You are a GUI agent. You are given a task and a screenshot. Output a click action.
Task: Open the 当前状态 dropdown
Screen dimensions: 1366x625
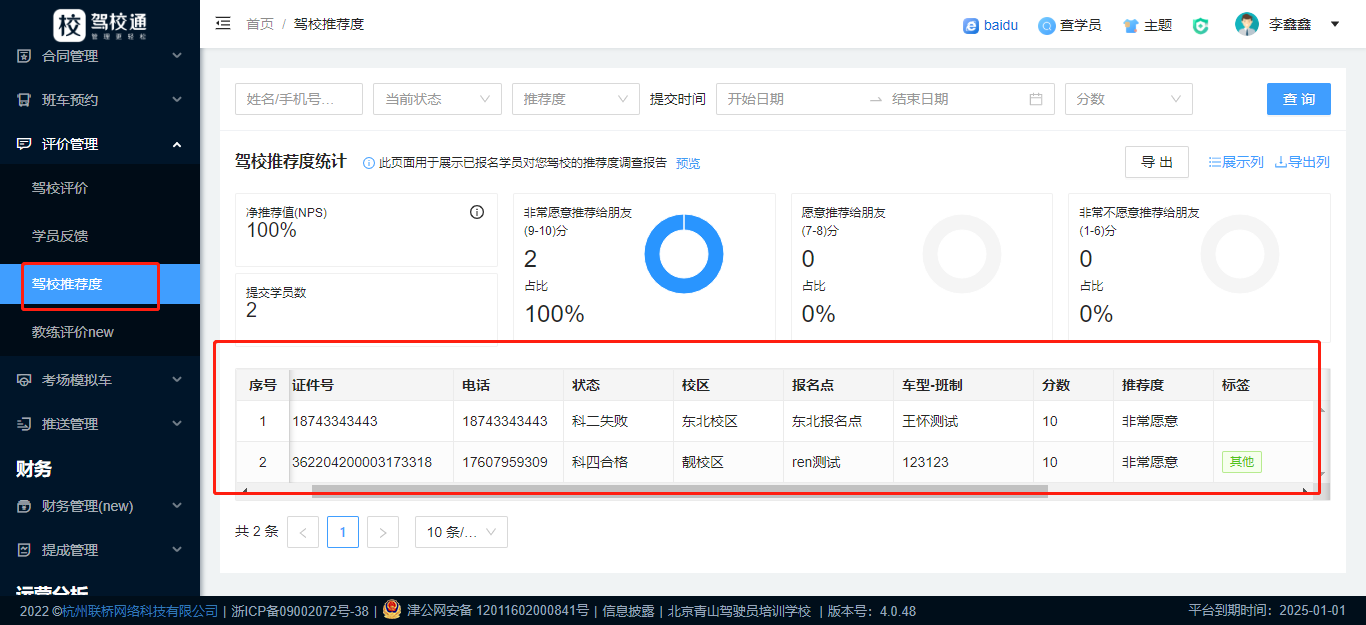pos(437,99)
